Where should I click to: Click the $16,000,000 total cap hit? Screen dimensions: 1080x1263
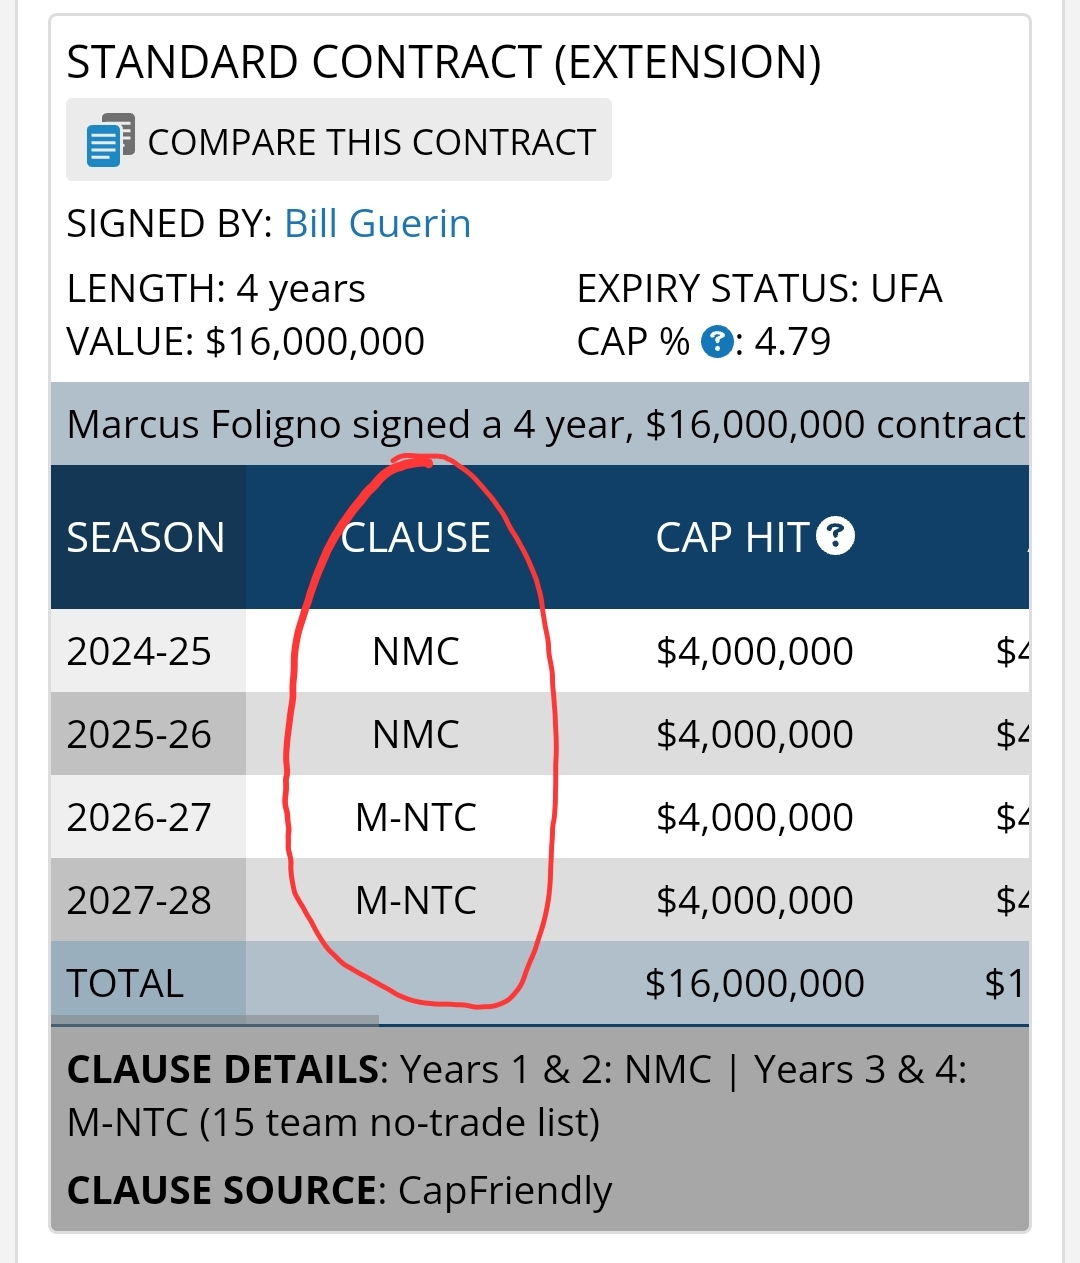pos(755,983)
